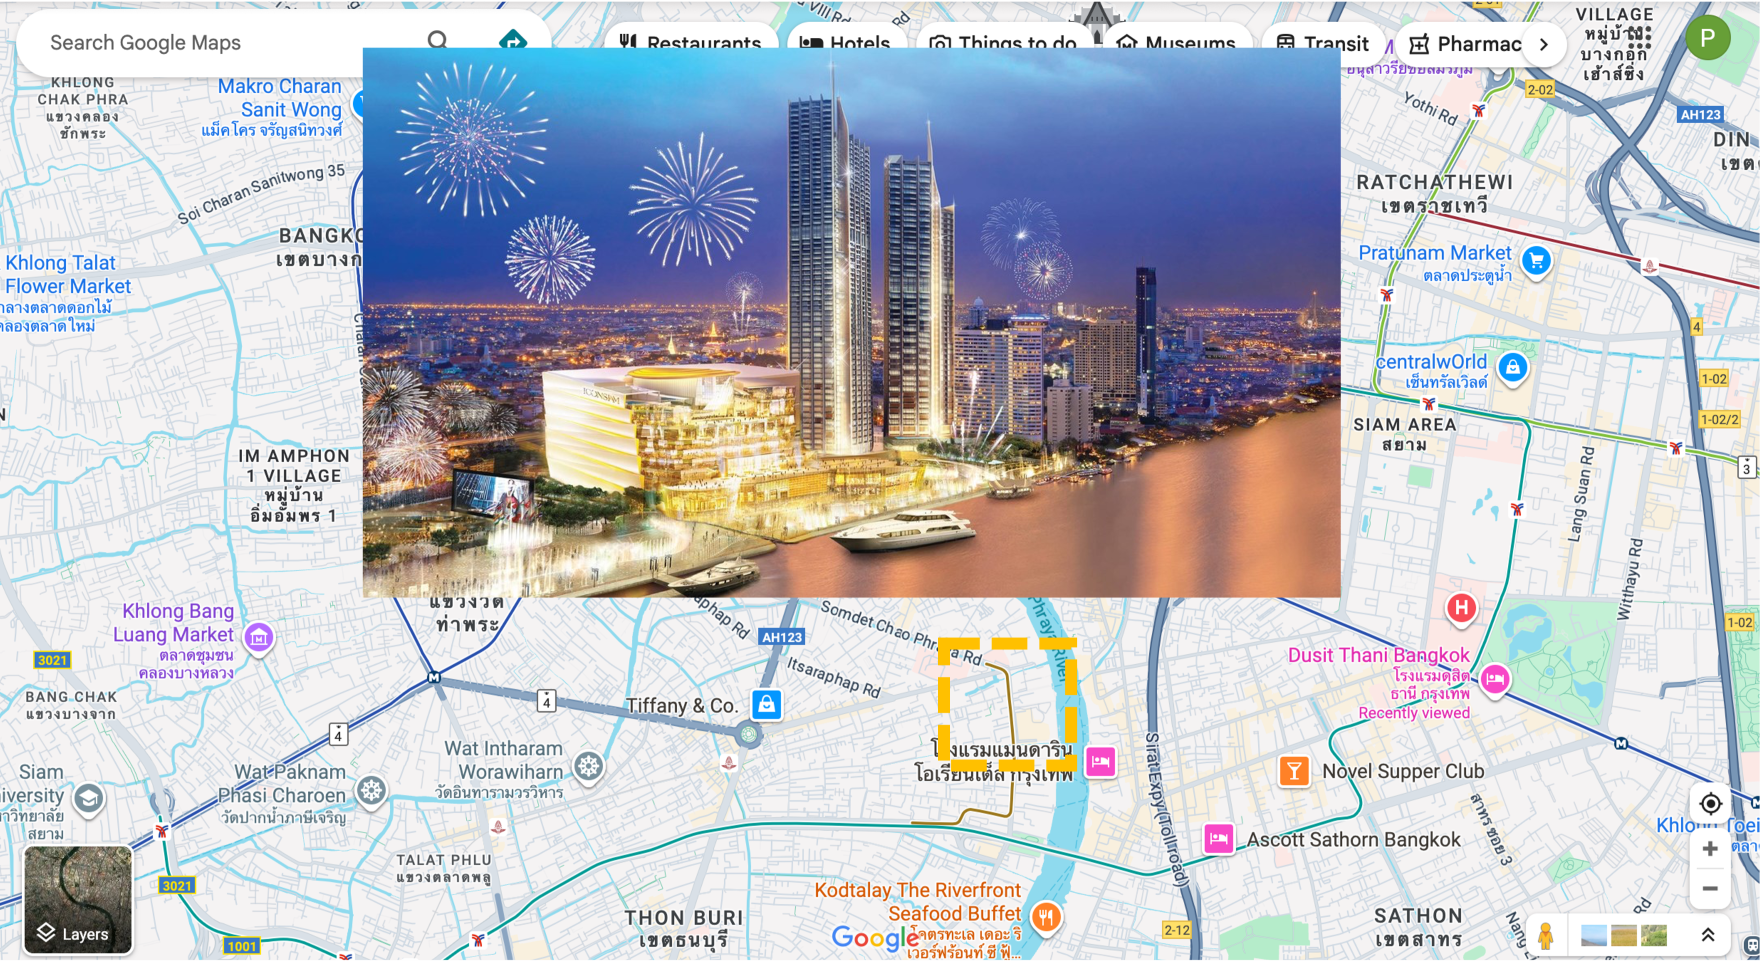Click the centralWorld shopping bag pin
The height and width of the screenshot is (962, 1760).
(x=1513, y=367)
